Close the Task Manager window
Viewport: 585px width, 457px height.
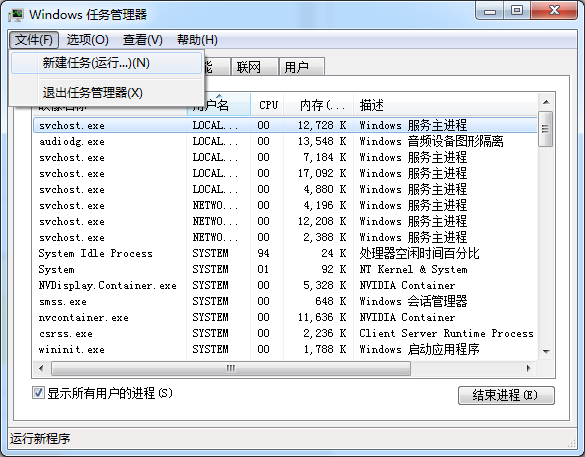[554, 11]
